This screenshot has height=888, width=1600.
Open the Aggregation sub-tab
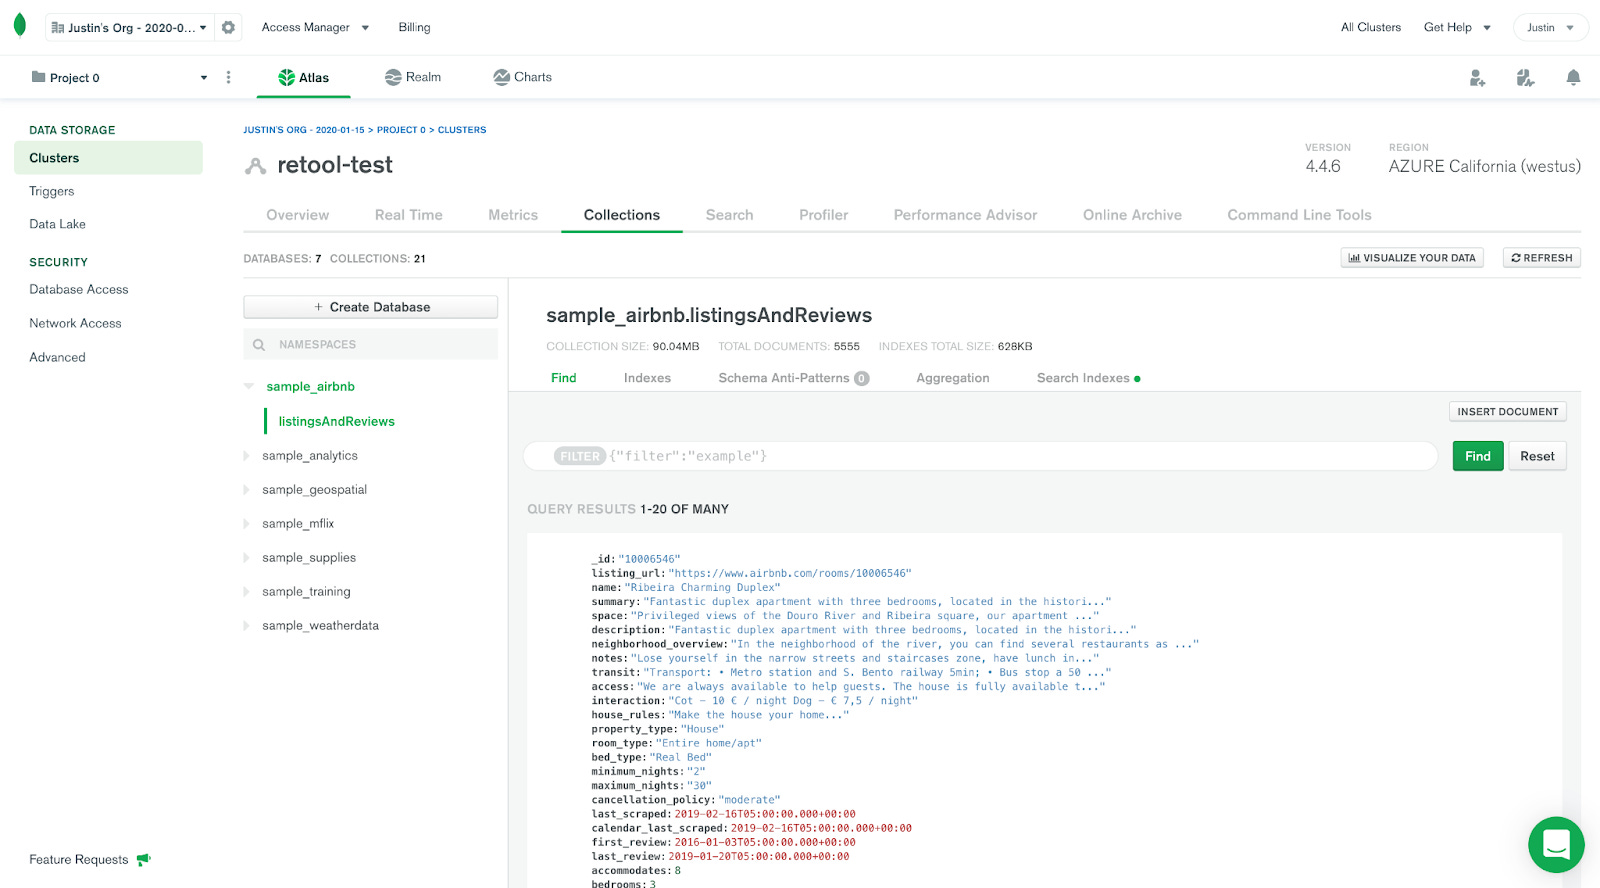pyautogui.click(x=953, y=378)
